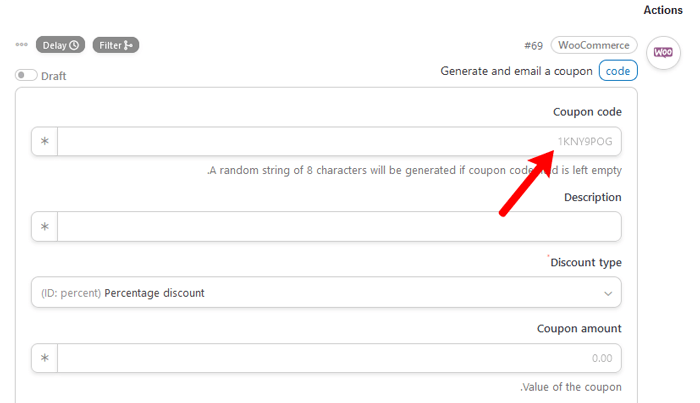This screenshot has width=700, height=403.
Task: Click the "Generate and email a coupon" title
Action: [x=515, y=71]
